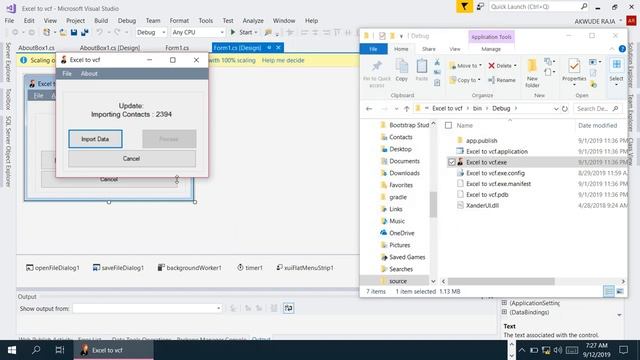Select the xuiFlatMenuStrip1 component
This screenshot has width=640, height=360.
pyautogui.click(x=305, y=268)
